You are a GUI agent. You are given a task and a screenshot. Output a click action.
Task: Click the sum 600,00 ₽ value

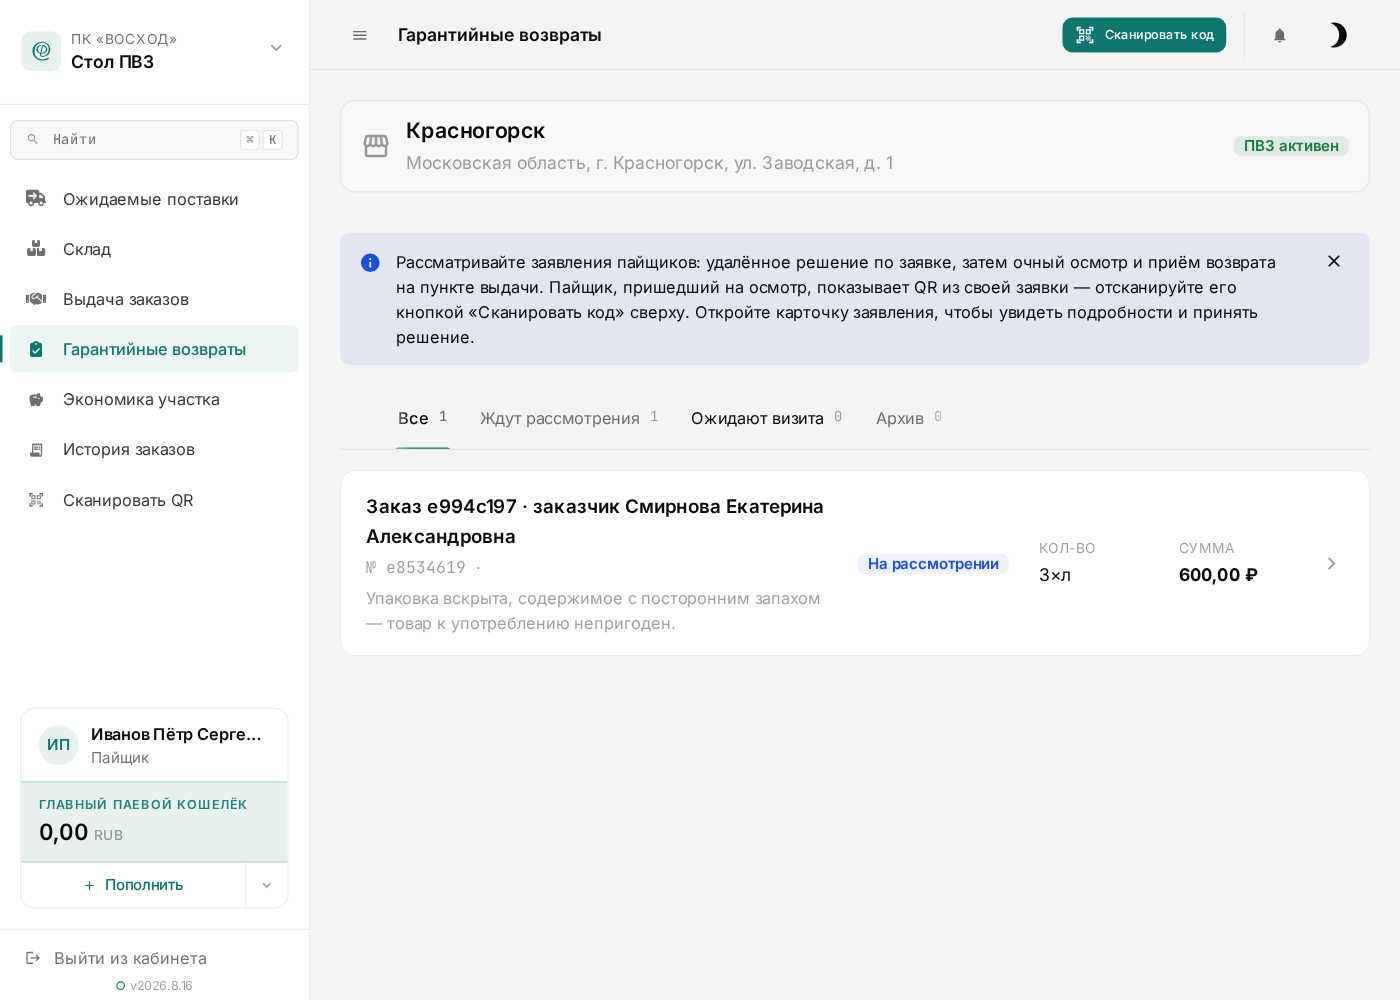pyautogui.click(x=1218, y=575)
